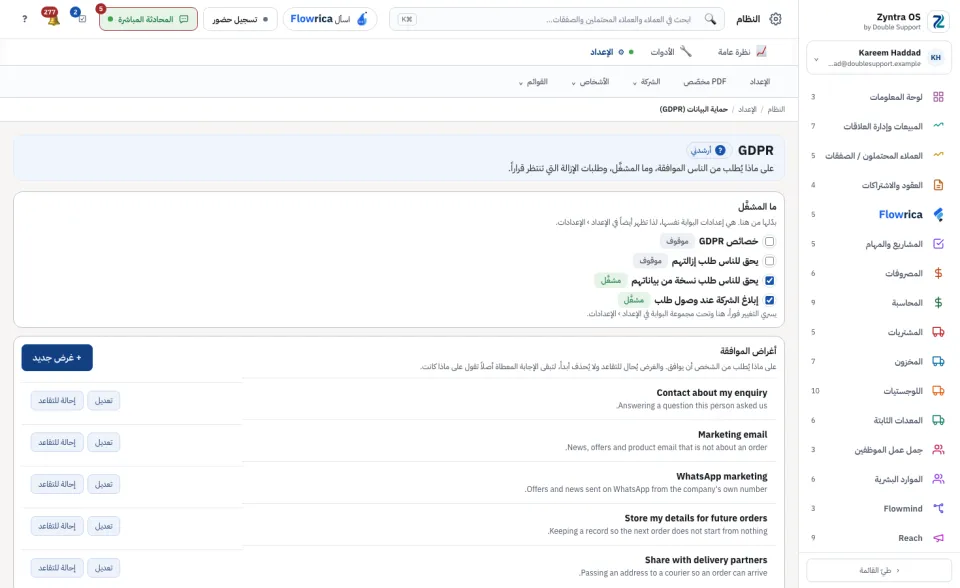
Task: Open Flowrica sidebar logo icon
Action: pyautogui.click(x=938, y=214)
